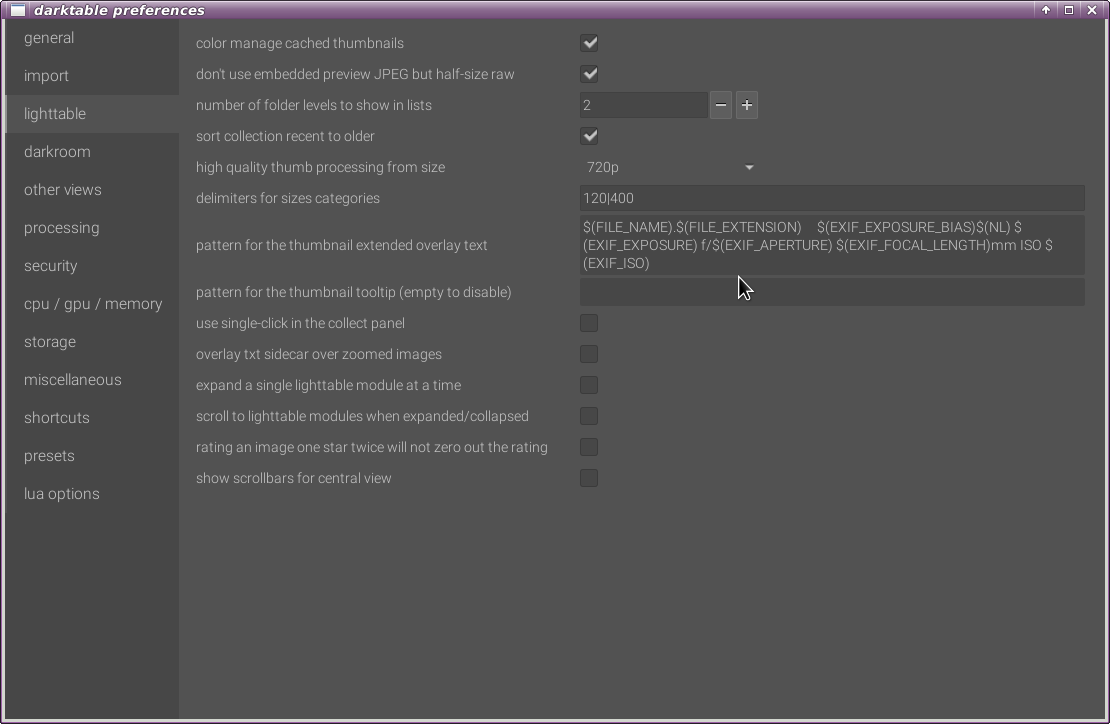Image resolution: width=1110 pixels, height=724 pixels.
Task: Enable show scrollbars for central view
Action: tap(589, 478)
